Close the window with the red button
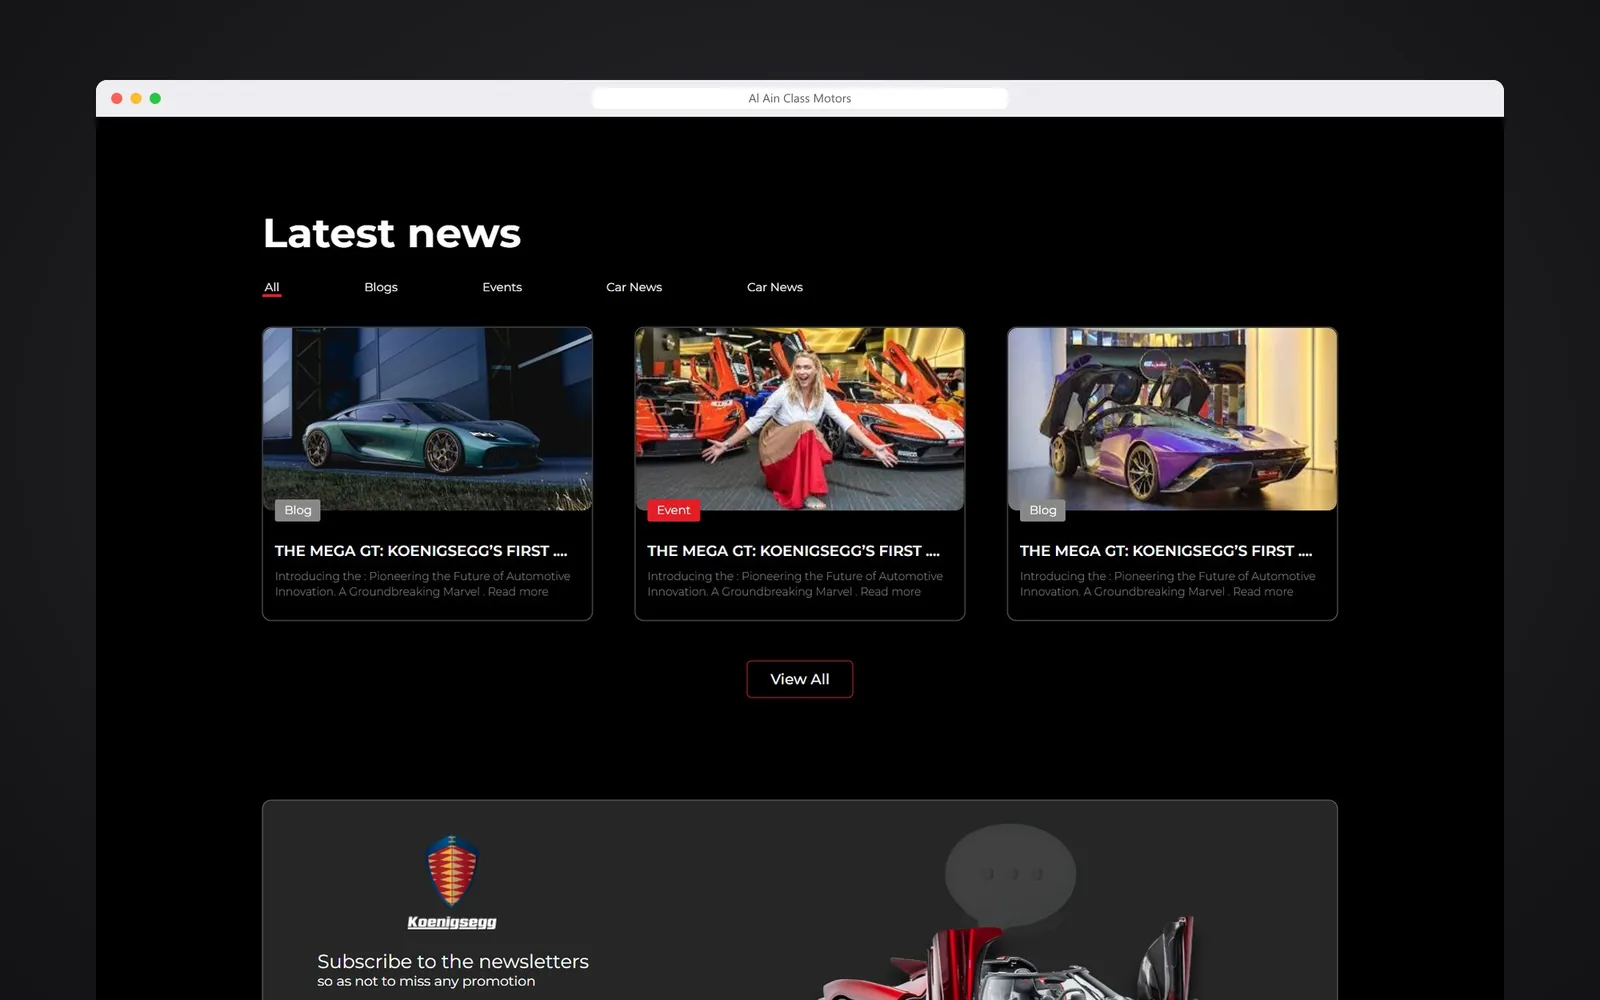This screenshot has height=1000, width=1600. point(117,98)
